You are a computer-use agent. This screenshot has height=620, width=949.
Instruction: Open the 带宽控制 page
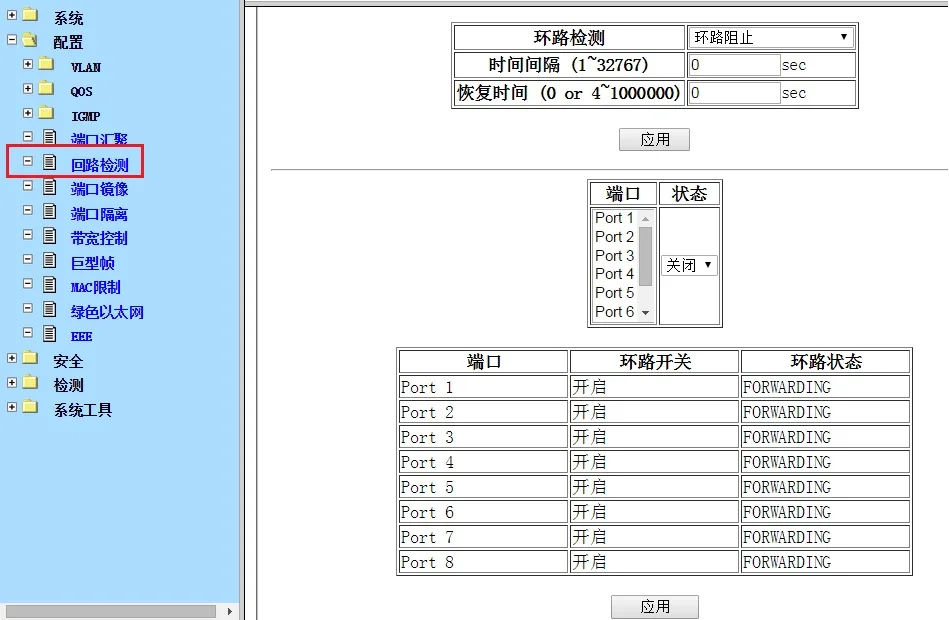[x=99, y=238]
